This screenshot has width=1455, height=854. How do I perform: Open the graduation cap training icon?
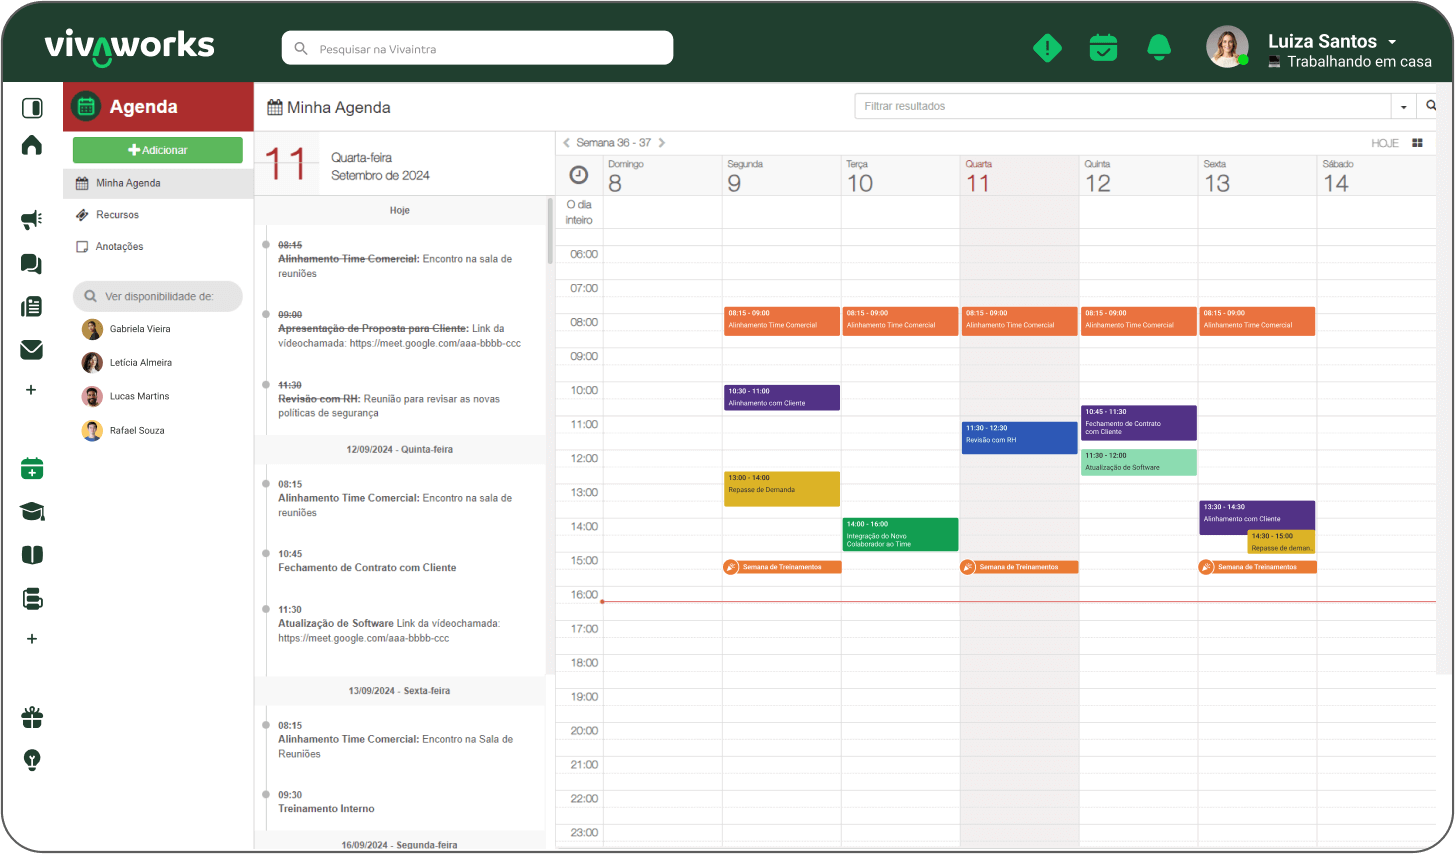32,512
